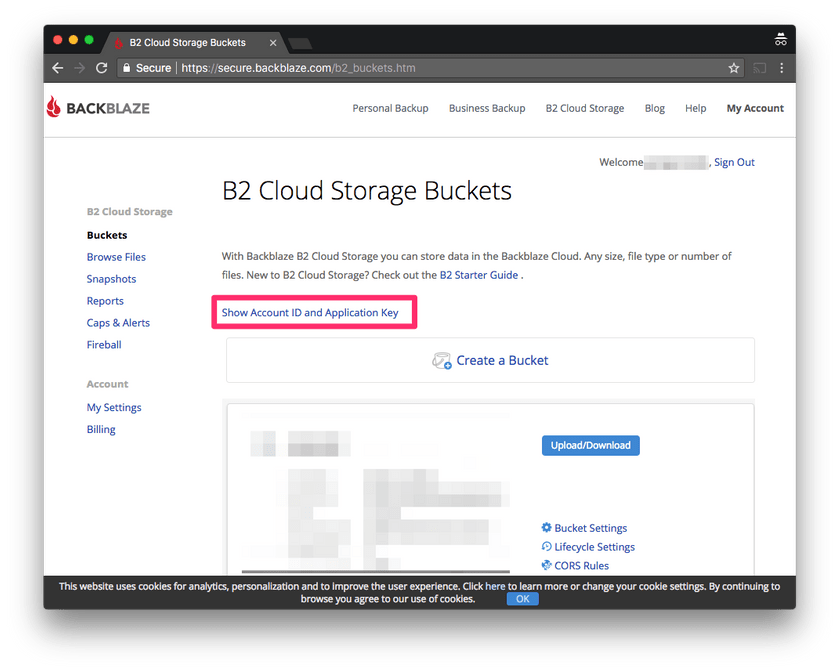Image resolution: width=840 pixels, height=672 pixels.
Task: Open Bucket Settings link
Action: click(x=590, y=528)
